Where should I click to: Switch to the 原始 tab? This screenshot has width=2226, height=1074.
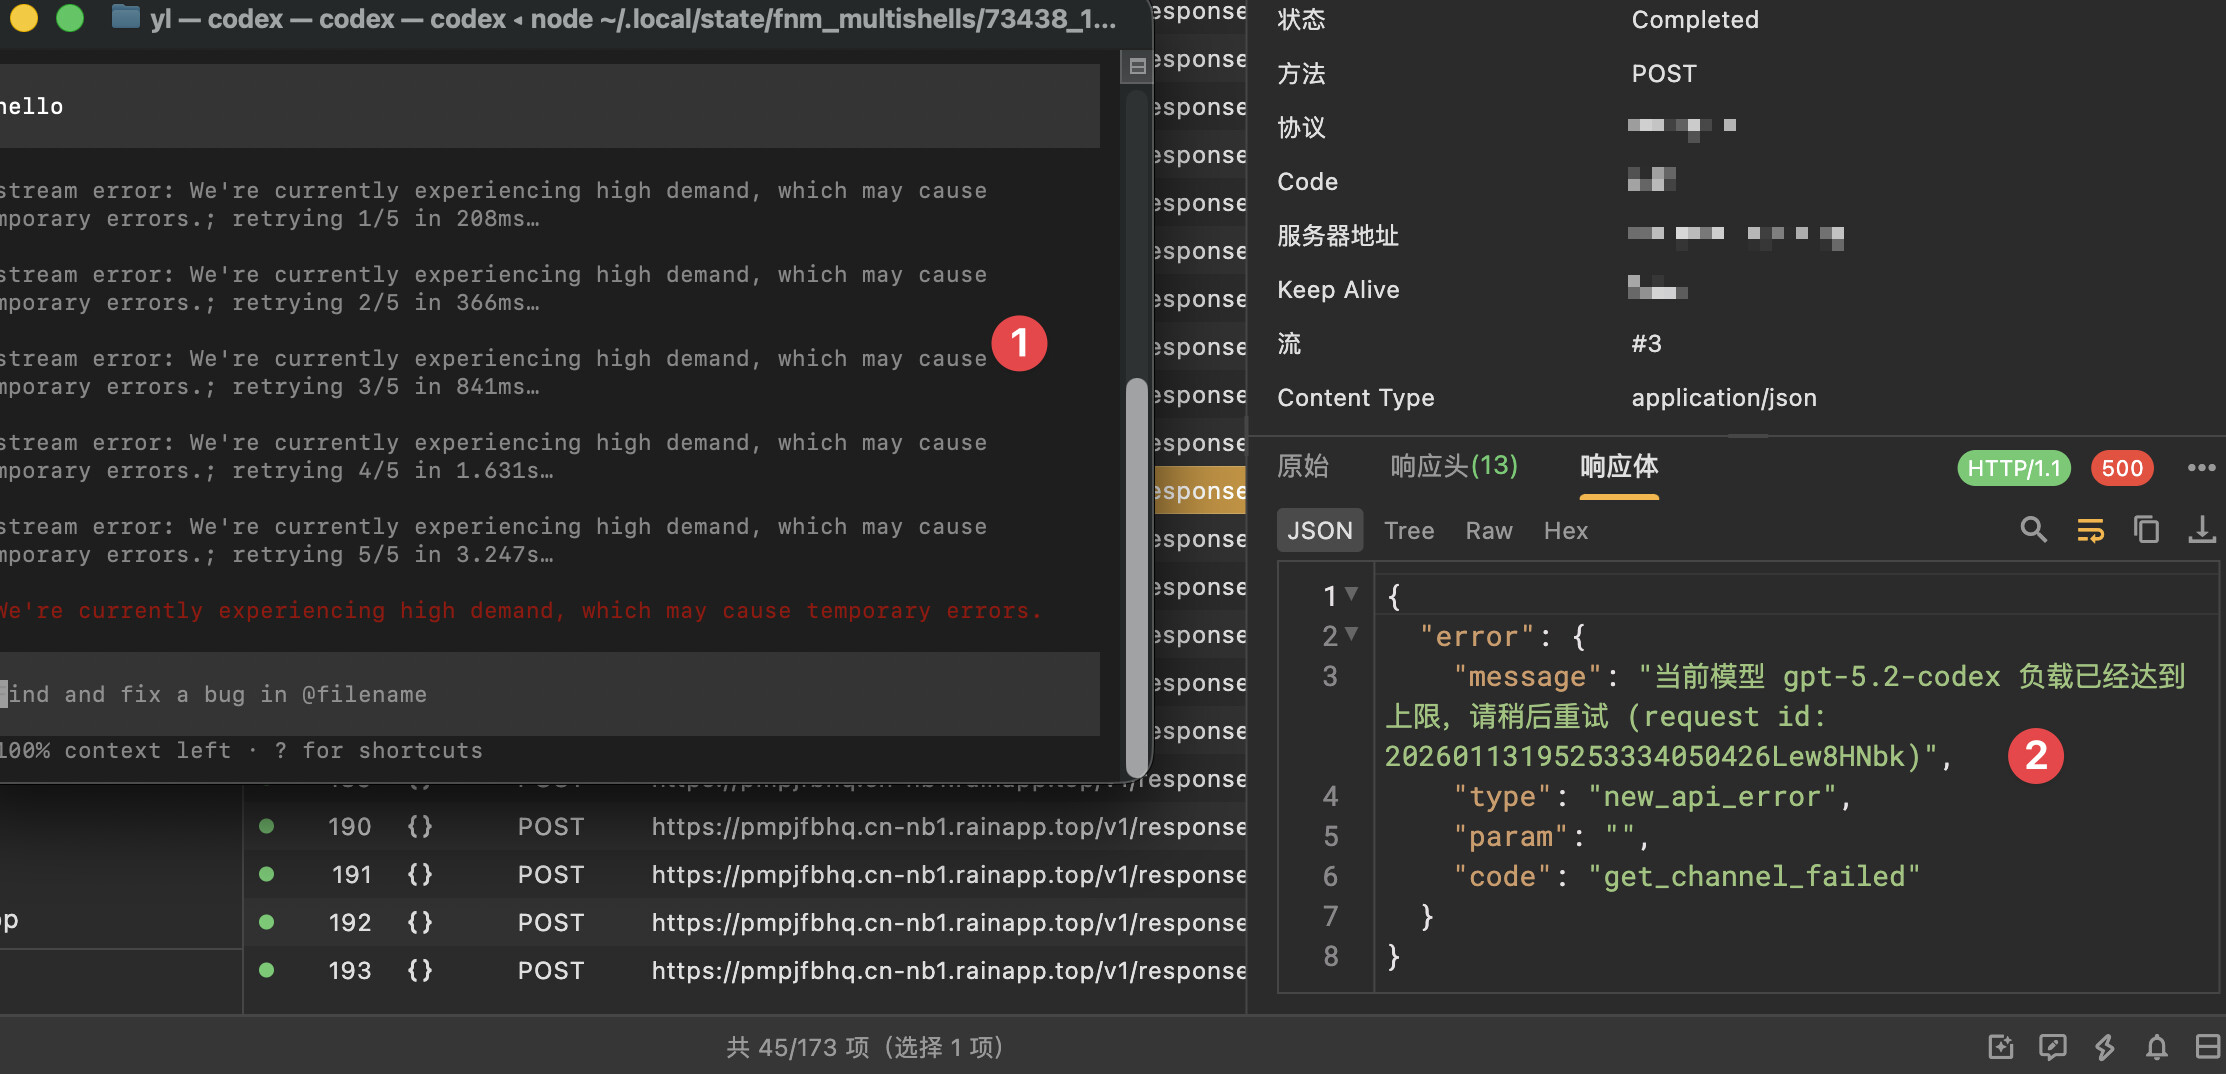pos(1303,466)
